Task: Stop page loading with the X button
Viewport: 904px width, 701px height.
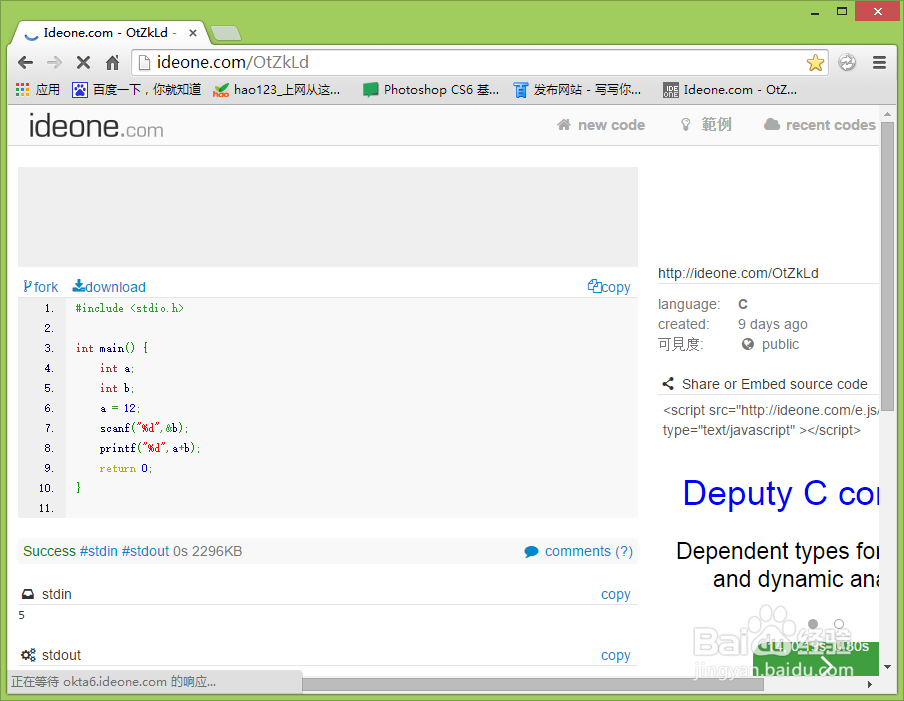Action: tap(83, 62)
